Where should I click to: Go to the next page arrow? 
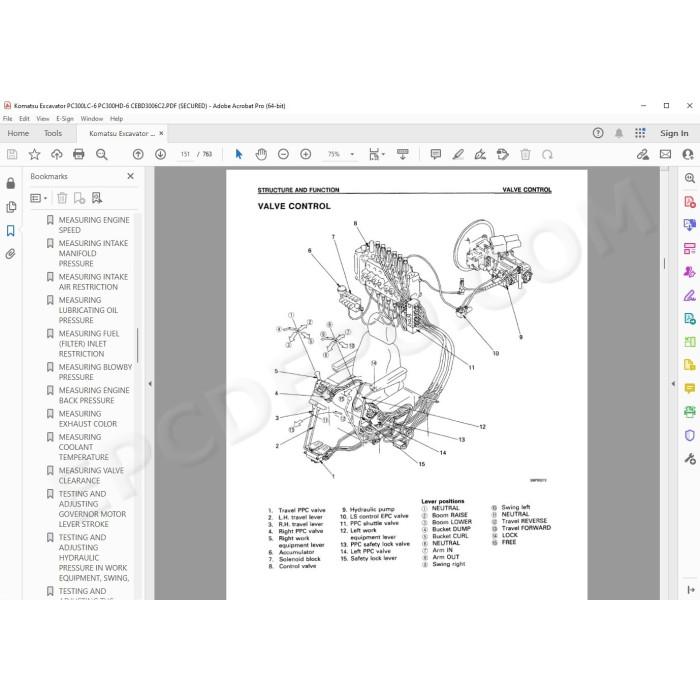(x=160, y=154)
